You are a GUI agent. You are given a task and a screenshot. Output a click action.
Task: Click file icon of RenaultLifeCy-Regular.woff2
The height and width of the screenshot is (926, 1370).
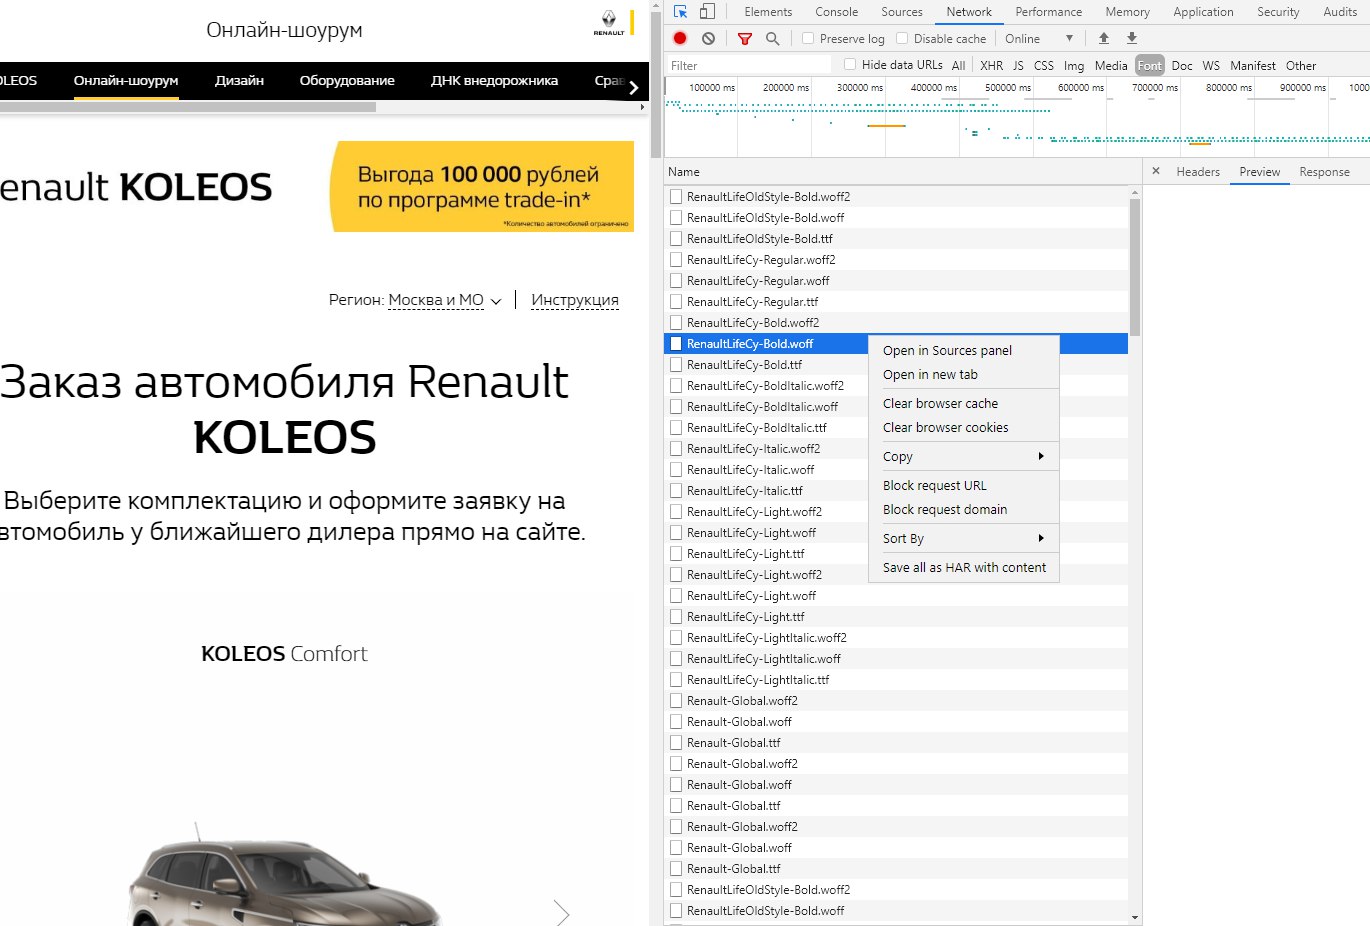pos(676,260)
